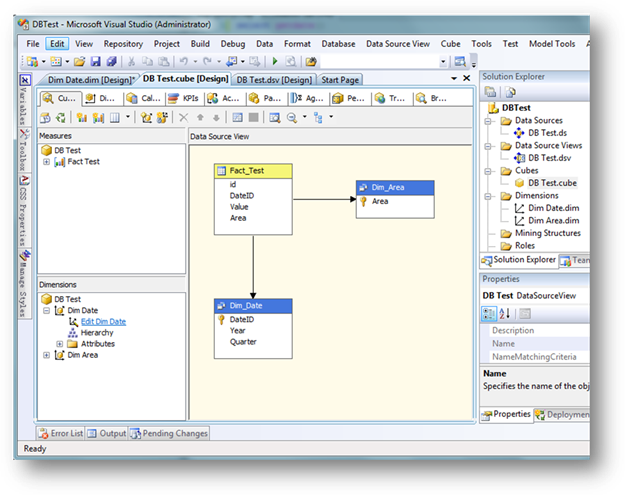Select DB Test.cube in Solution Explorer
The image size is (625, 495).
[x=552, y=183]
